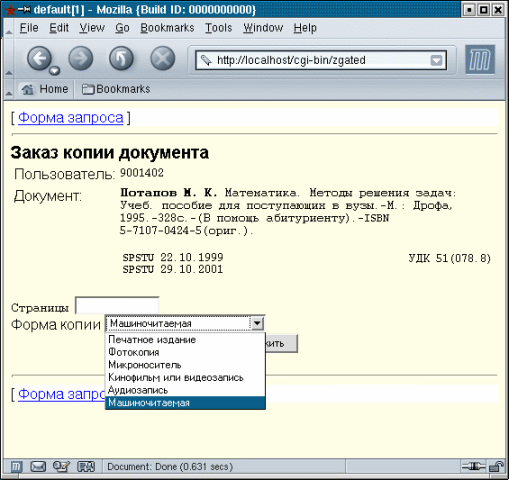Click the SPSTU 22.10.1999 line
The width and height of the screenshot is (509, 480).
click(173, 258)
